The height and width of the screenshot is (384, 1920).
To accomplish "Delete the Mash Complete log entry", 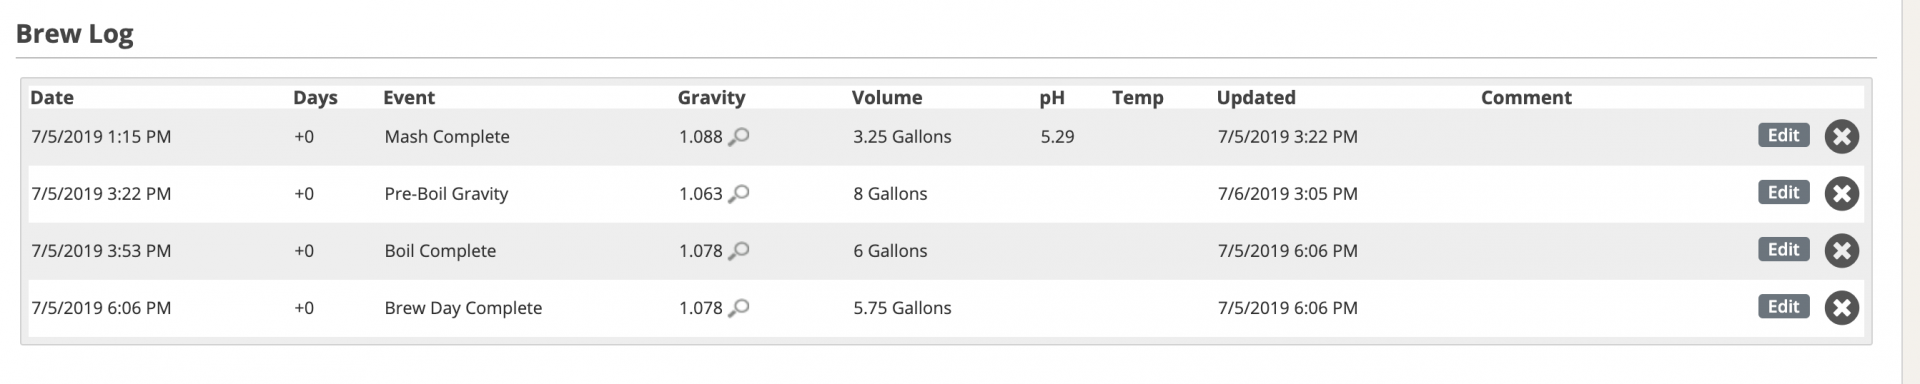I will tap(1841, 137).
